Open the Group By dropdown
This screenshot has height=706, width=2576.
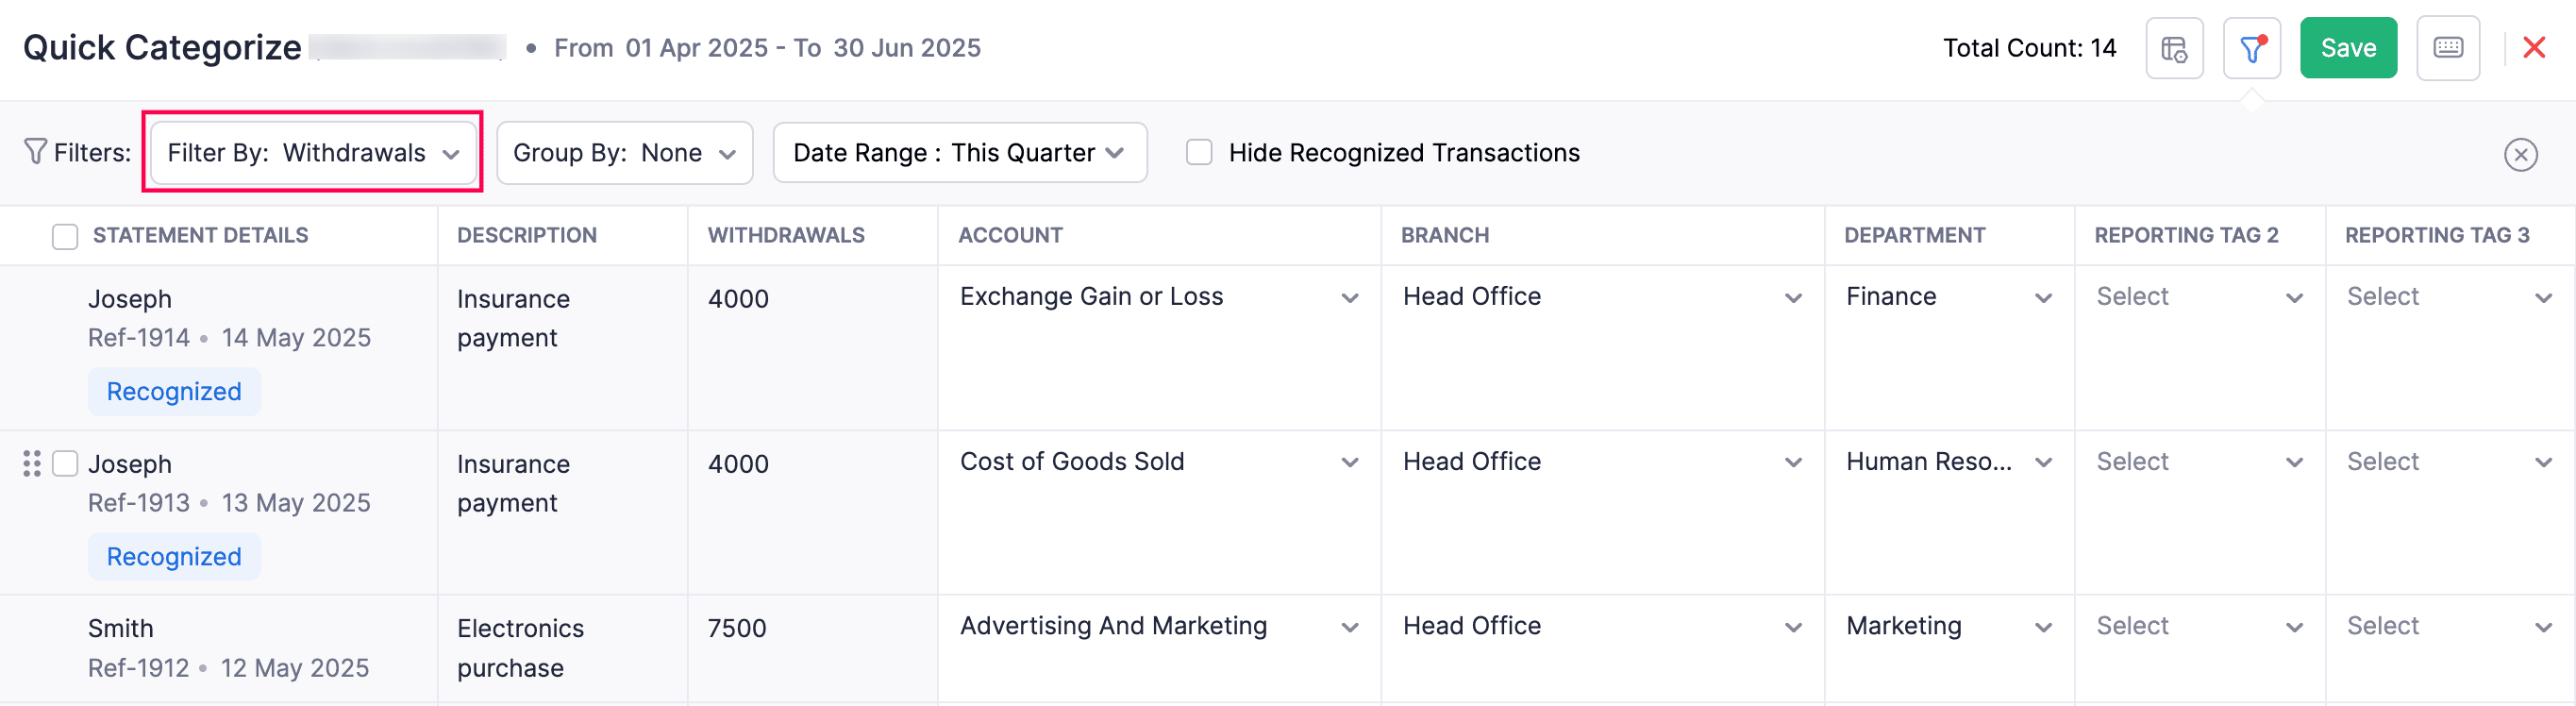coord(624,152)
